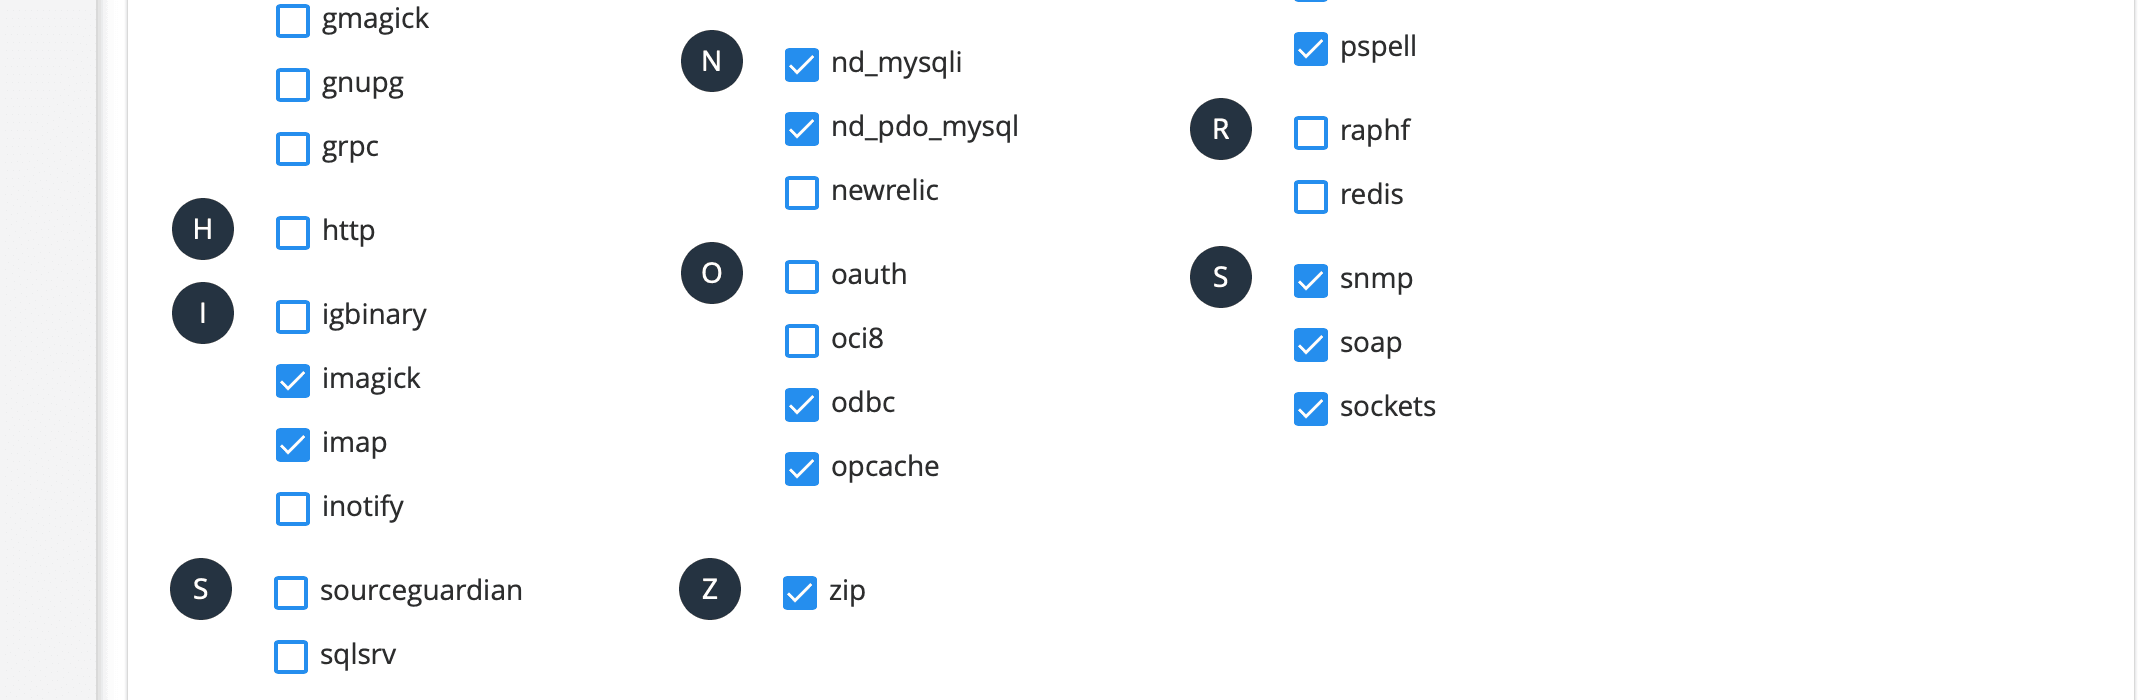2150x700 pixels.
Task: Click the Z letter group badge
Action: click(710, 589)
